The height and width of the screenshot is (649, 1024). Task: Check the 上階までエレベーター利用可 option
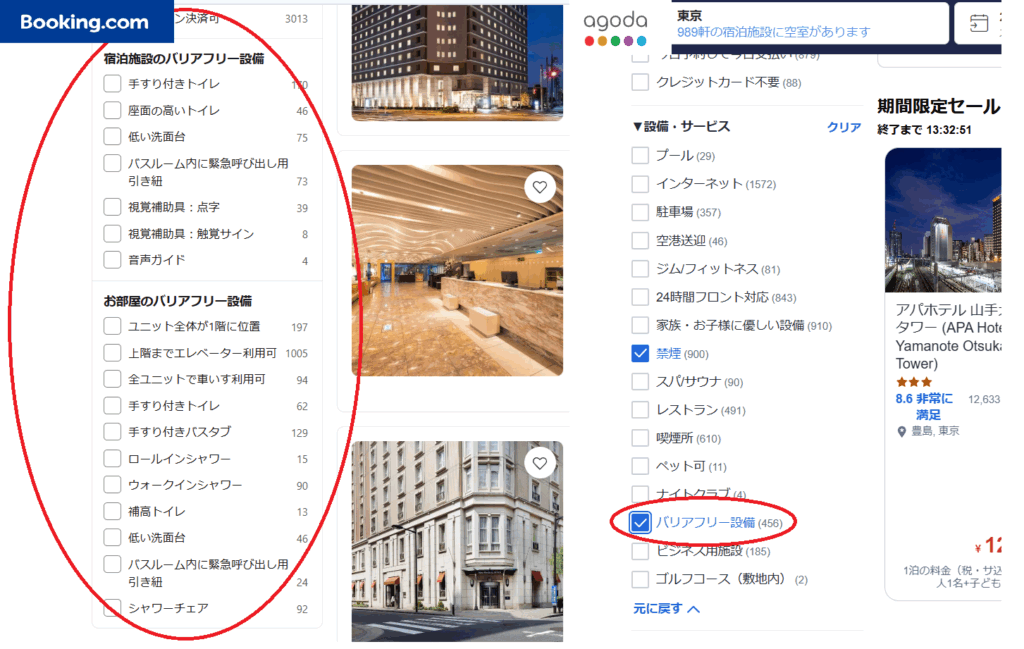(113, 353)
